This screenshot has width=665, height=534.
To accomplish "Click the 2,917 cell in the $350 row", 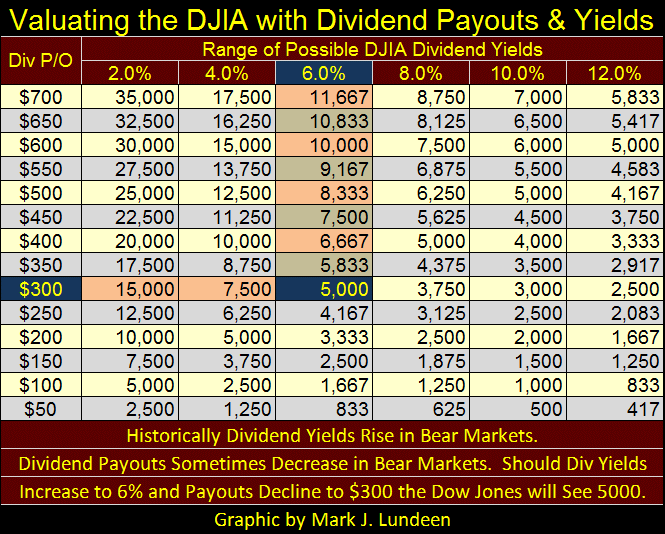I will point(615,265).
